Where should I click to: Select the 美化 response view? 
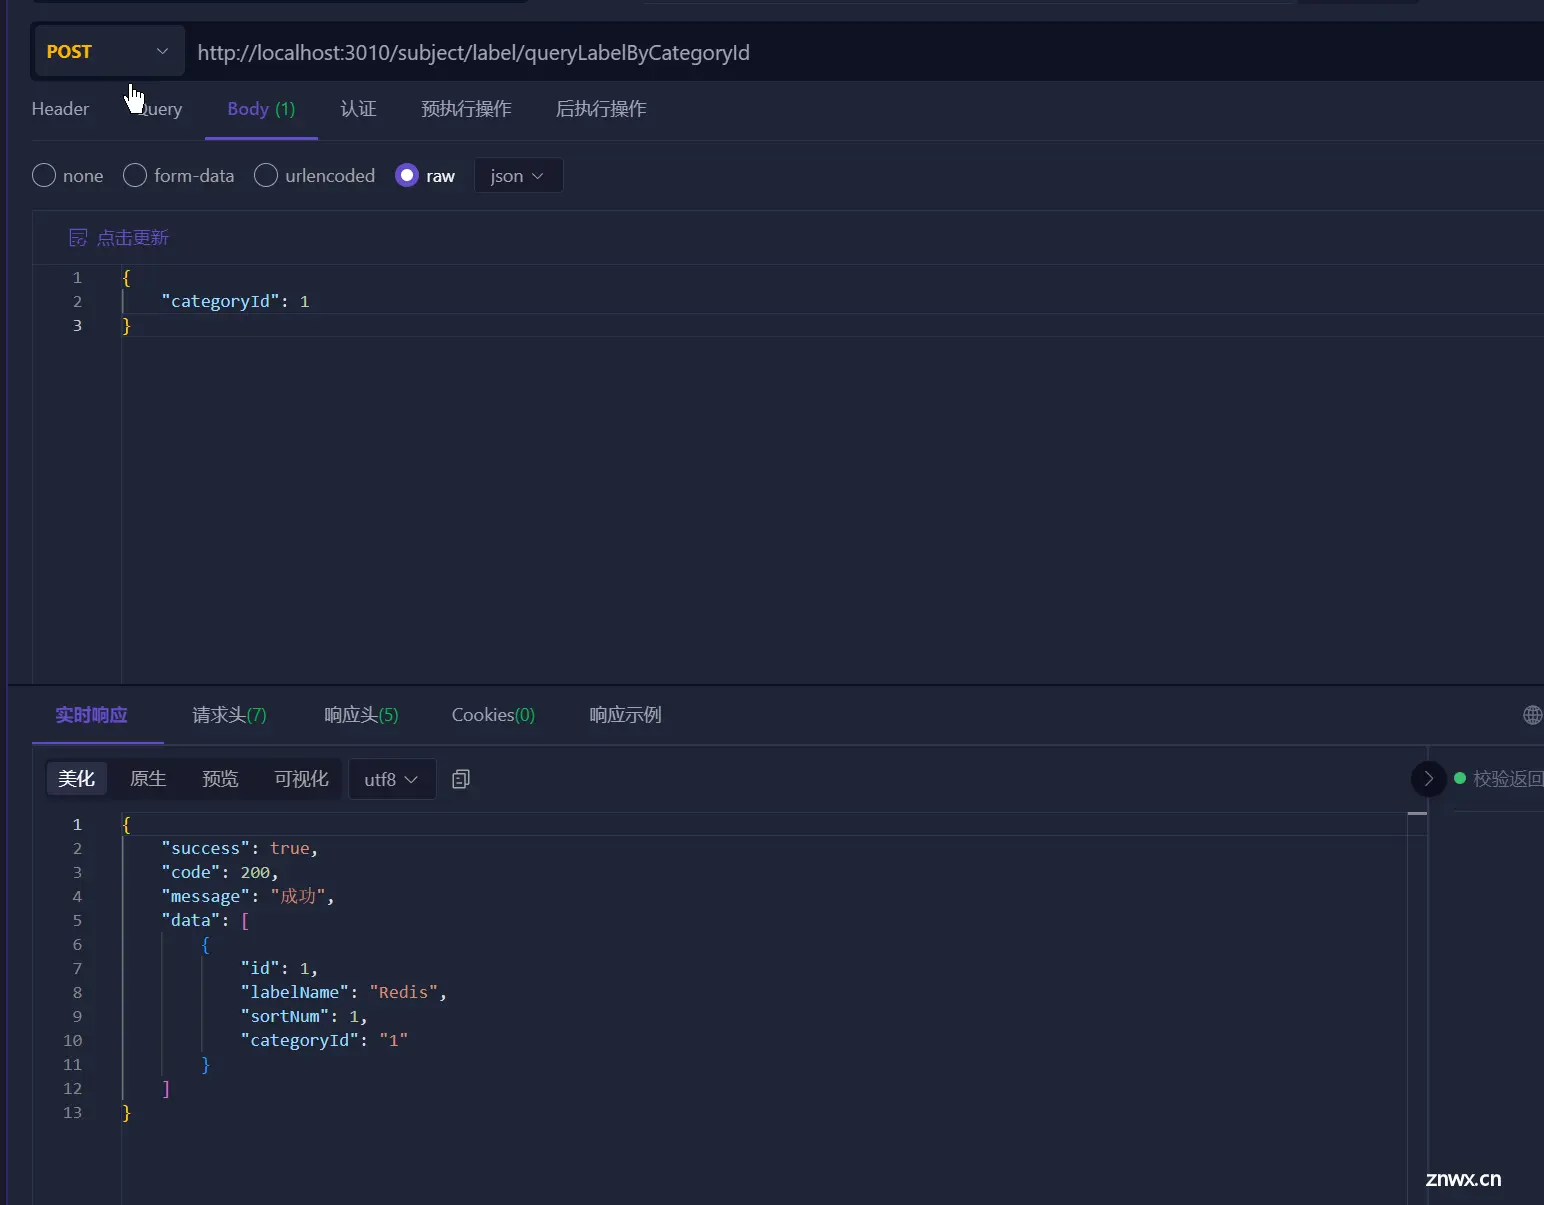[76, 778]
